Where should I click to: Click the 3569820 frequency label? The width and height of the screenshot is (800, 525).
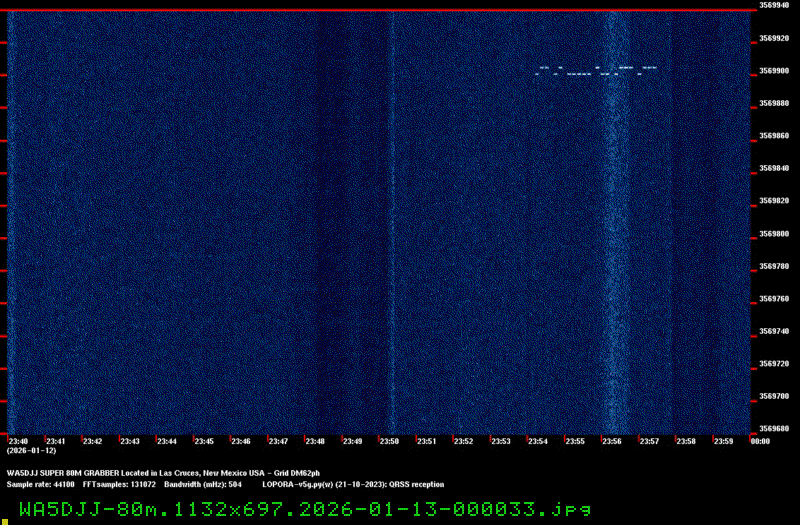774,201
